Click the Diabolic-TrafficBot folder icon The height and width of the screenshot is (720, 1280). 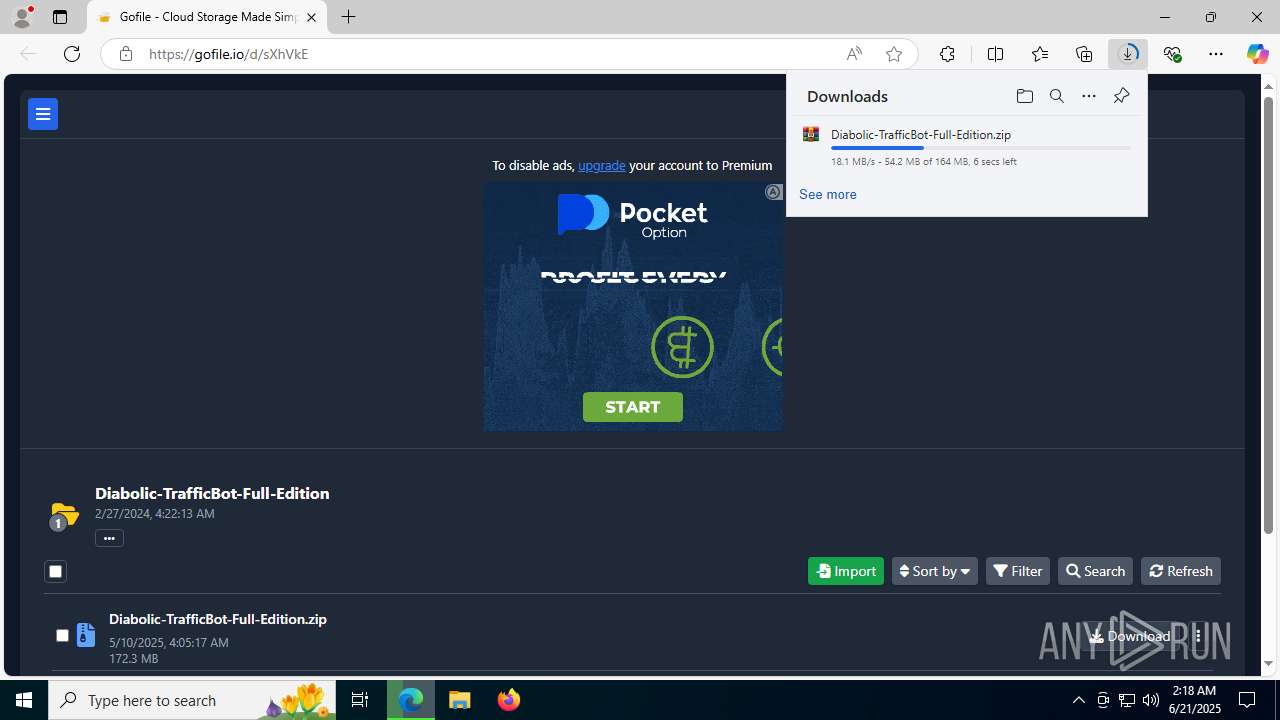click(x=63, y=515)
